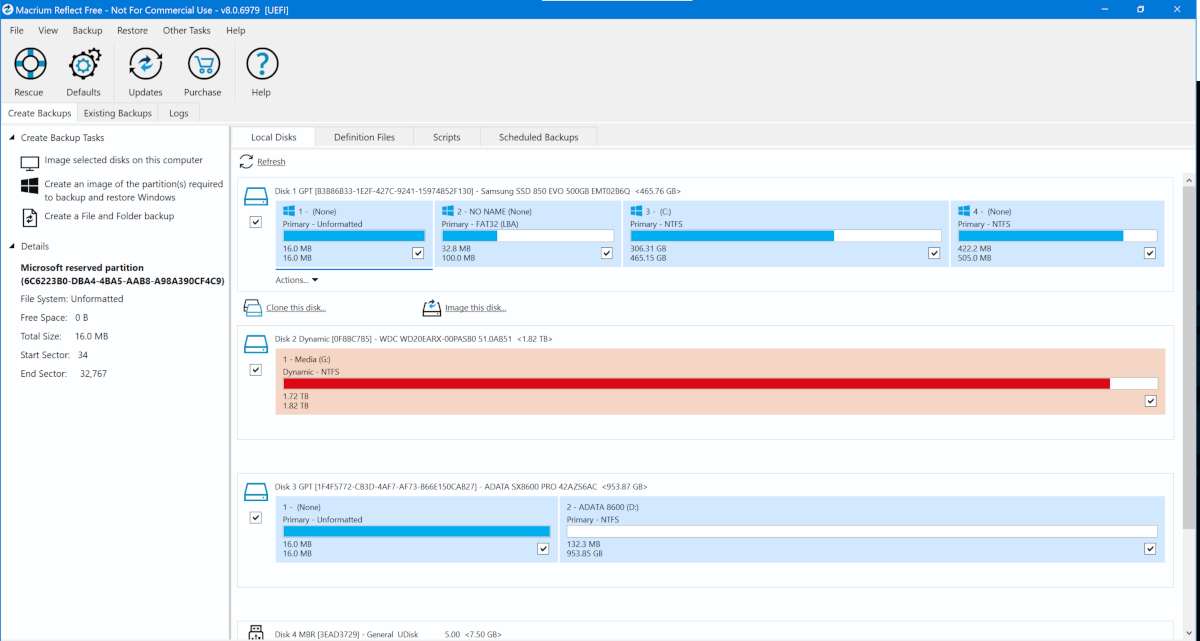Check for Updates toolbar icon
The height and width of the screenshot is (641, 1200).
145,65
